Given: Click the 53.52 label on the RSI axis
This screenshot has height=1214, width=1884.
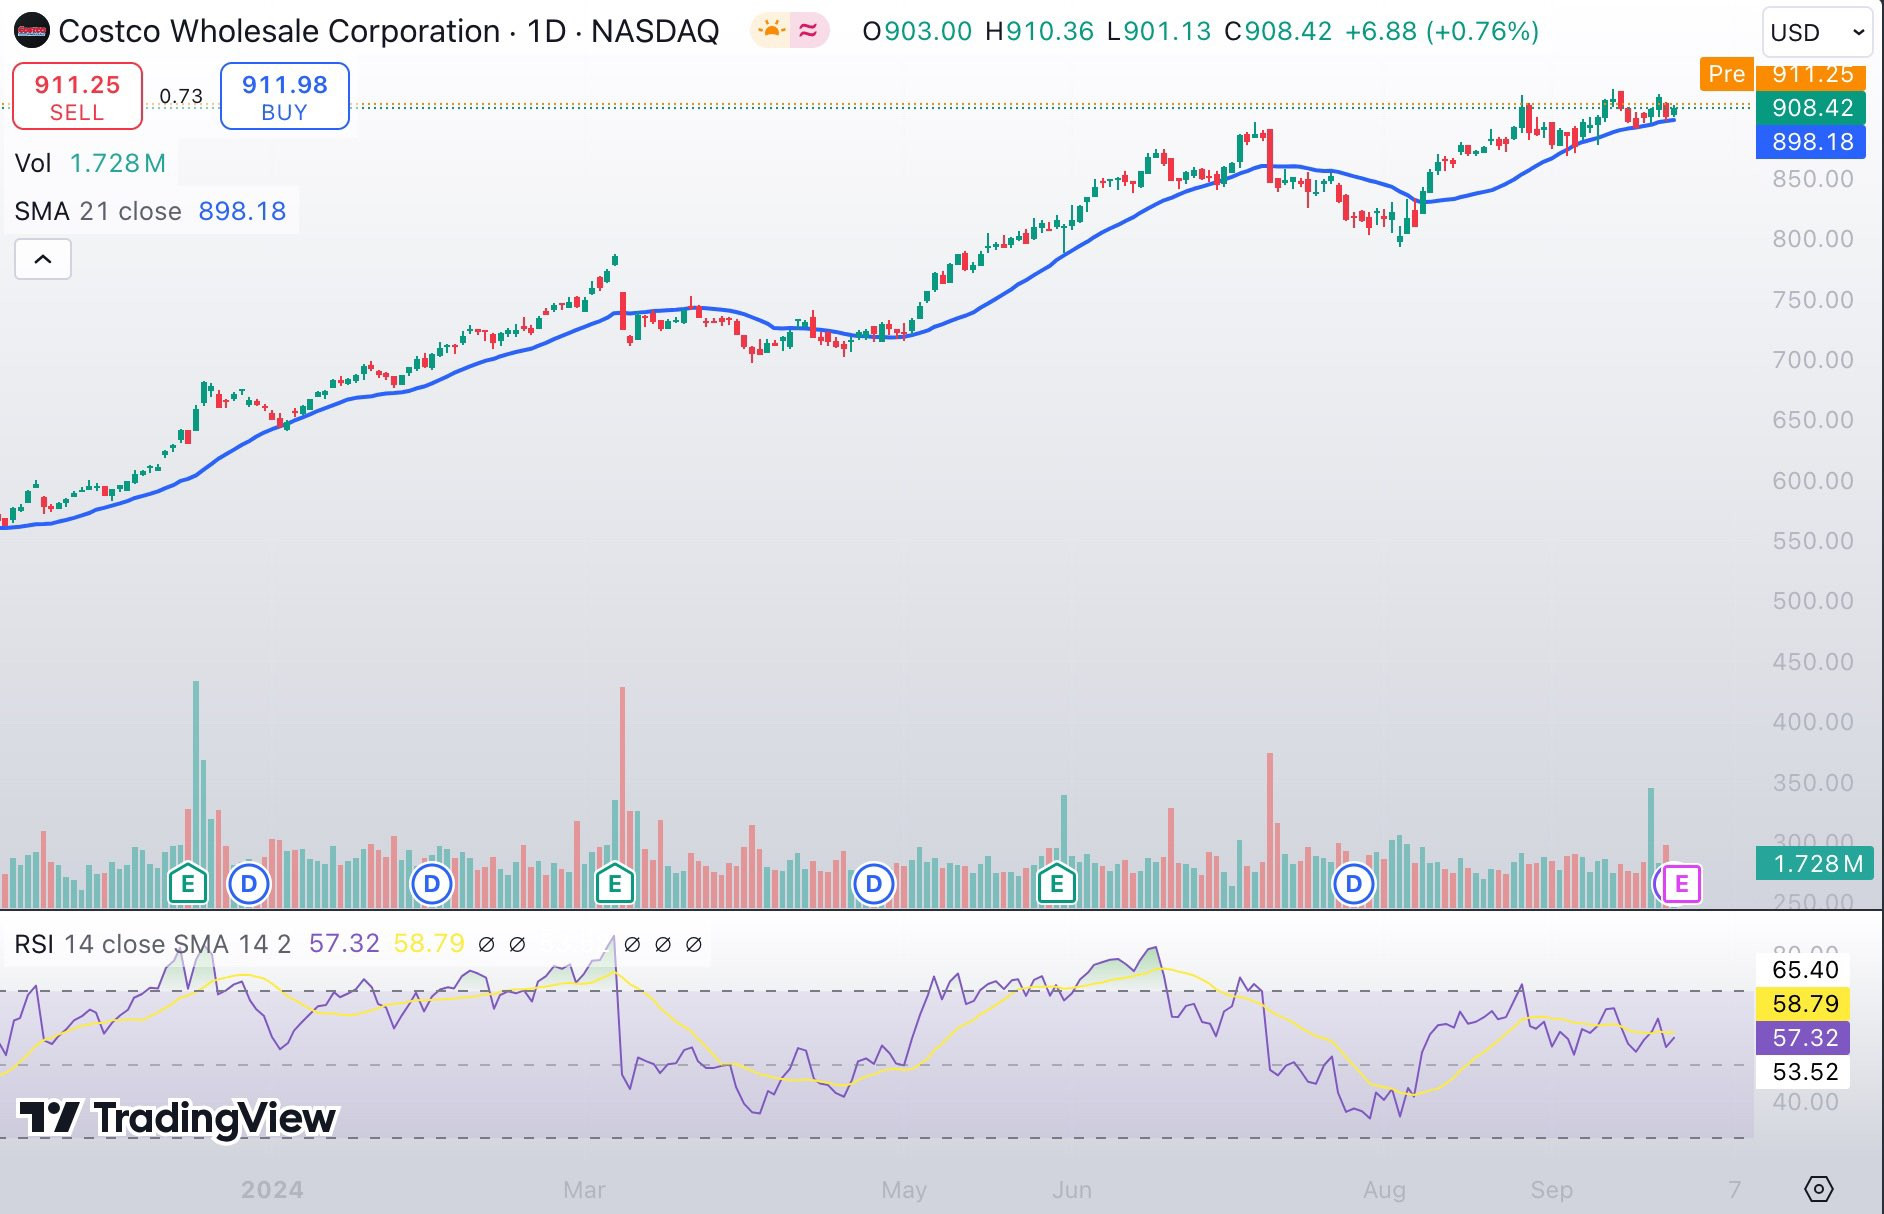Looking at the screenshot, I should [1805, 1072].
